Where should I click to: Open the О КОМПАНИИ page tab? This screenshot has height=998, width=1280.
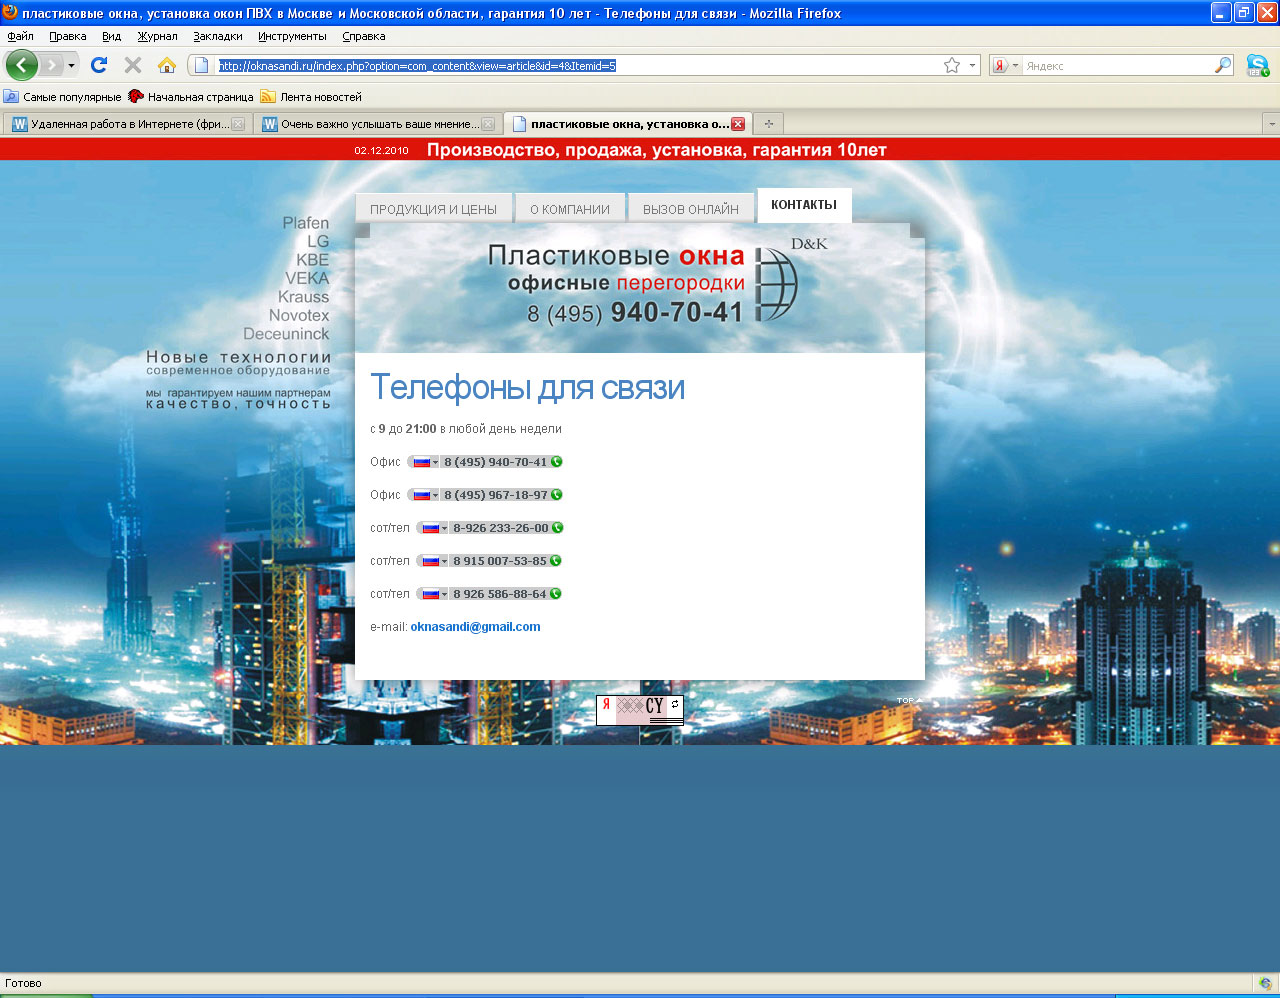point(570,209)
